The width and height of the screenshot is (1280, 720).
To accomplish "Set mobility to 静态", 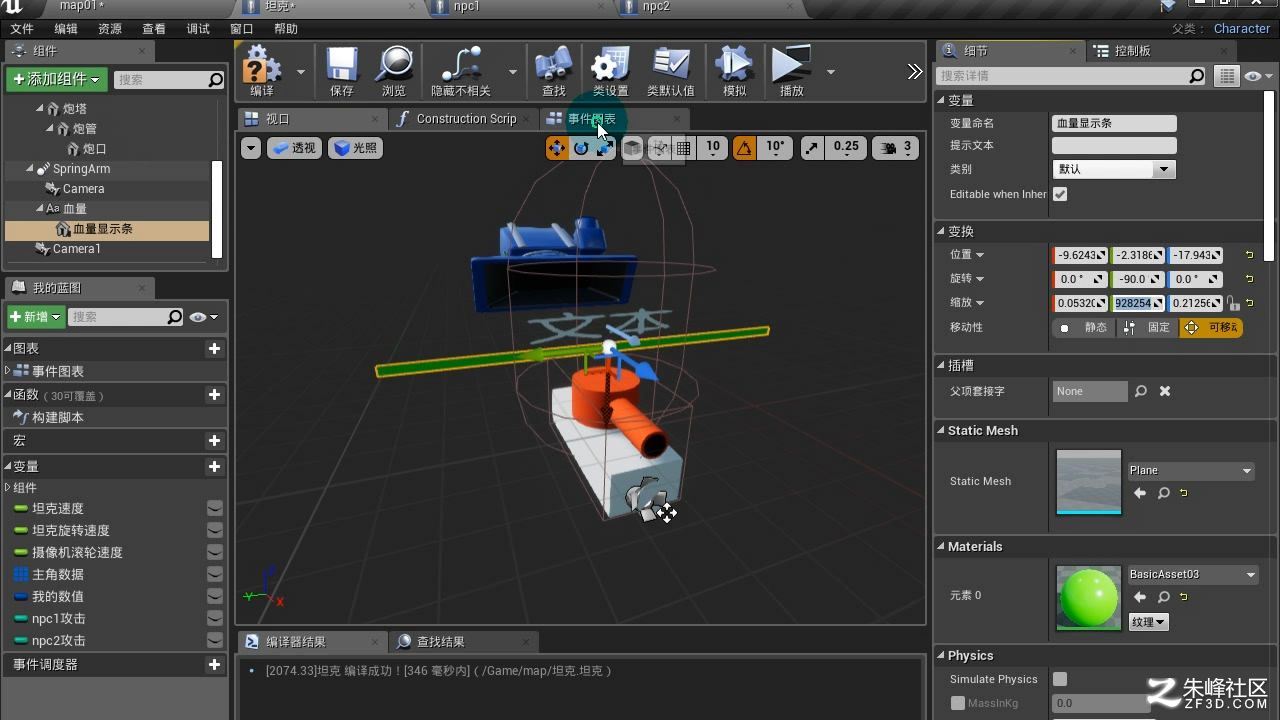I will pos(1084,327).
